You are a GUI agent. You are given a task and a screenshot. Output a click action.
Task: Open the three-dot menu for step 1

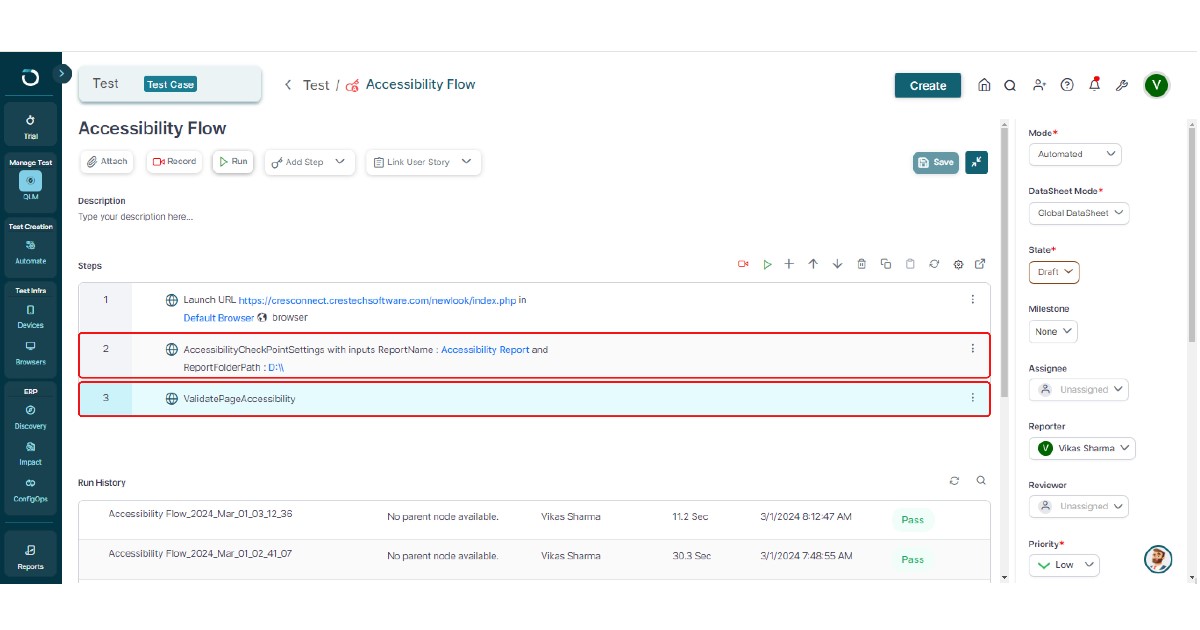click(x=972, y=299)
